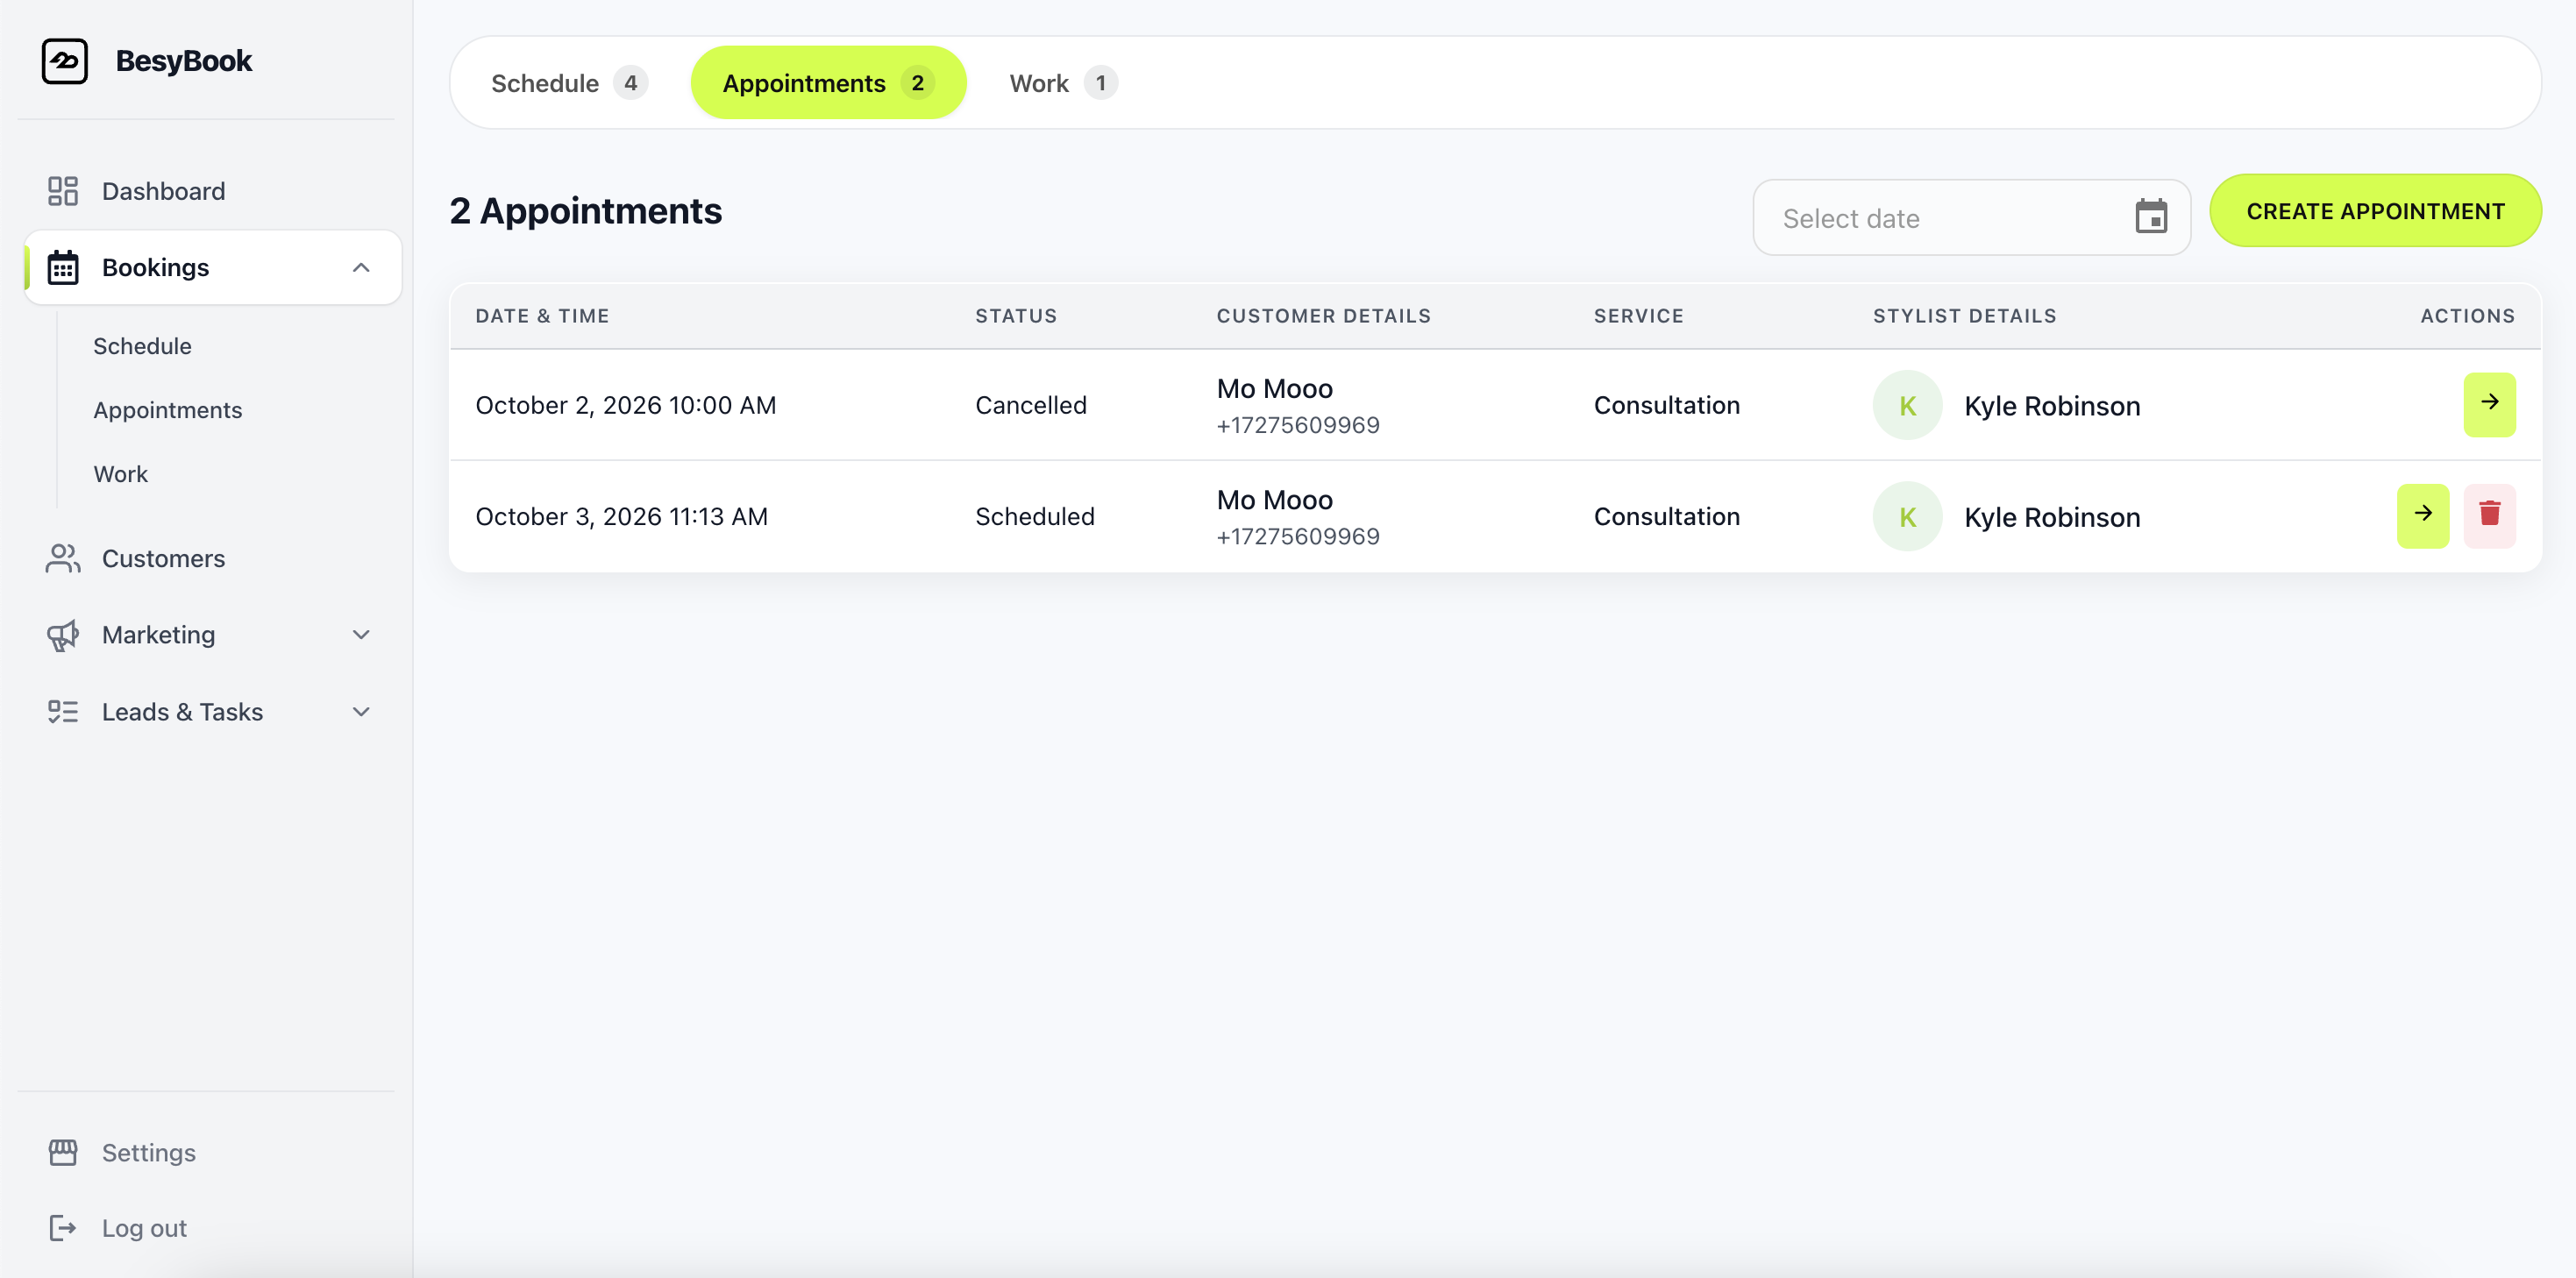Viewport: 2576px width, 1278px height.
Task: Open Appointments in sidebar submenu
Action: 168,410
